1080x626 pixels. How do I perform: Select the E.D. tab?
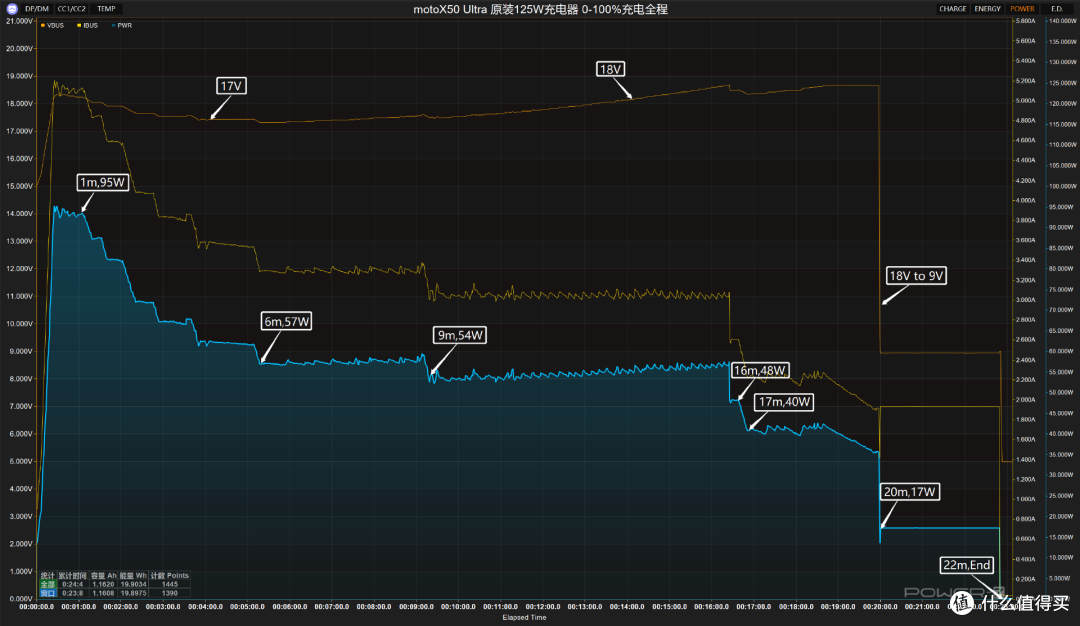tap(1057, 9)
